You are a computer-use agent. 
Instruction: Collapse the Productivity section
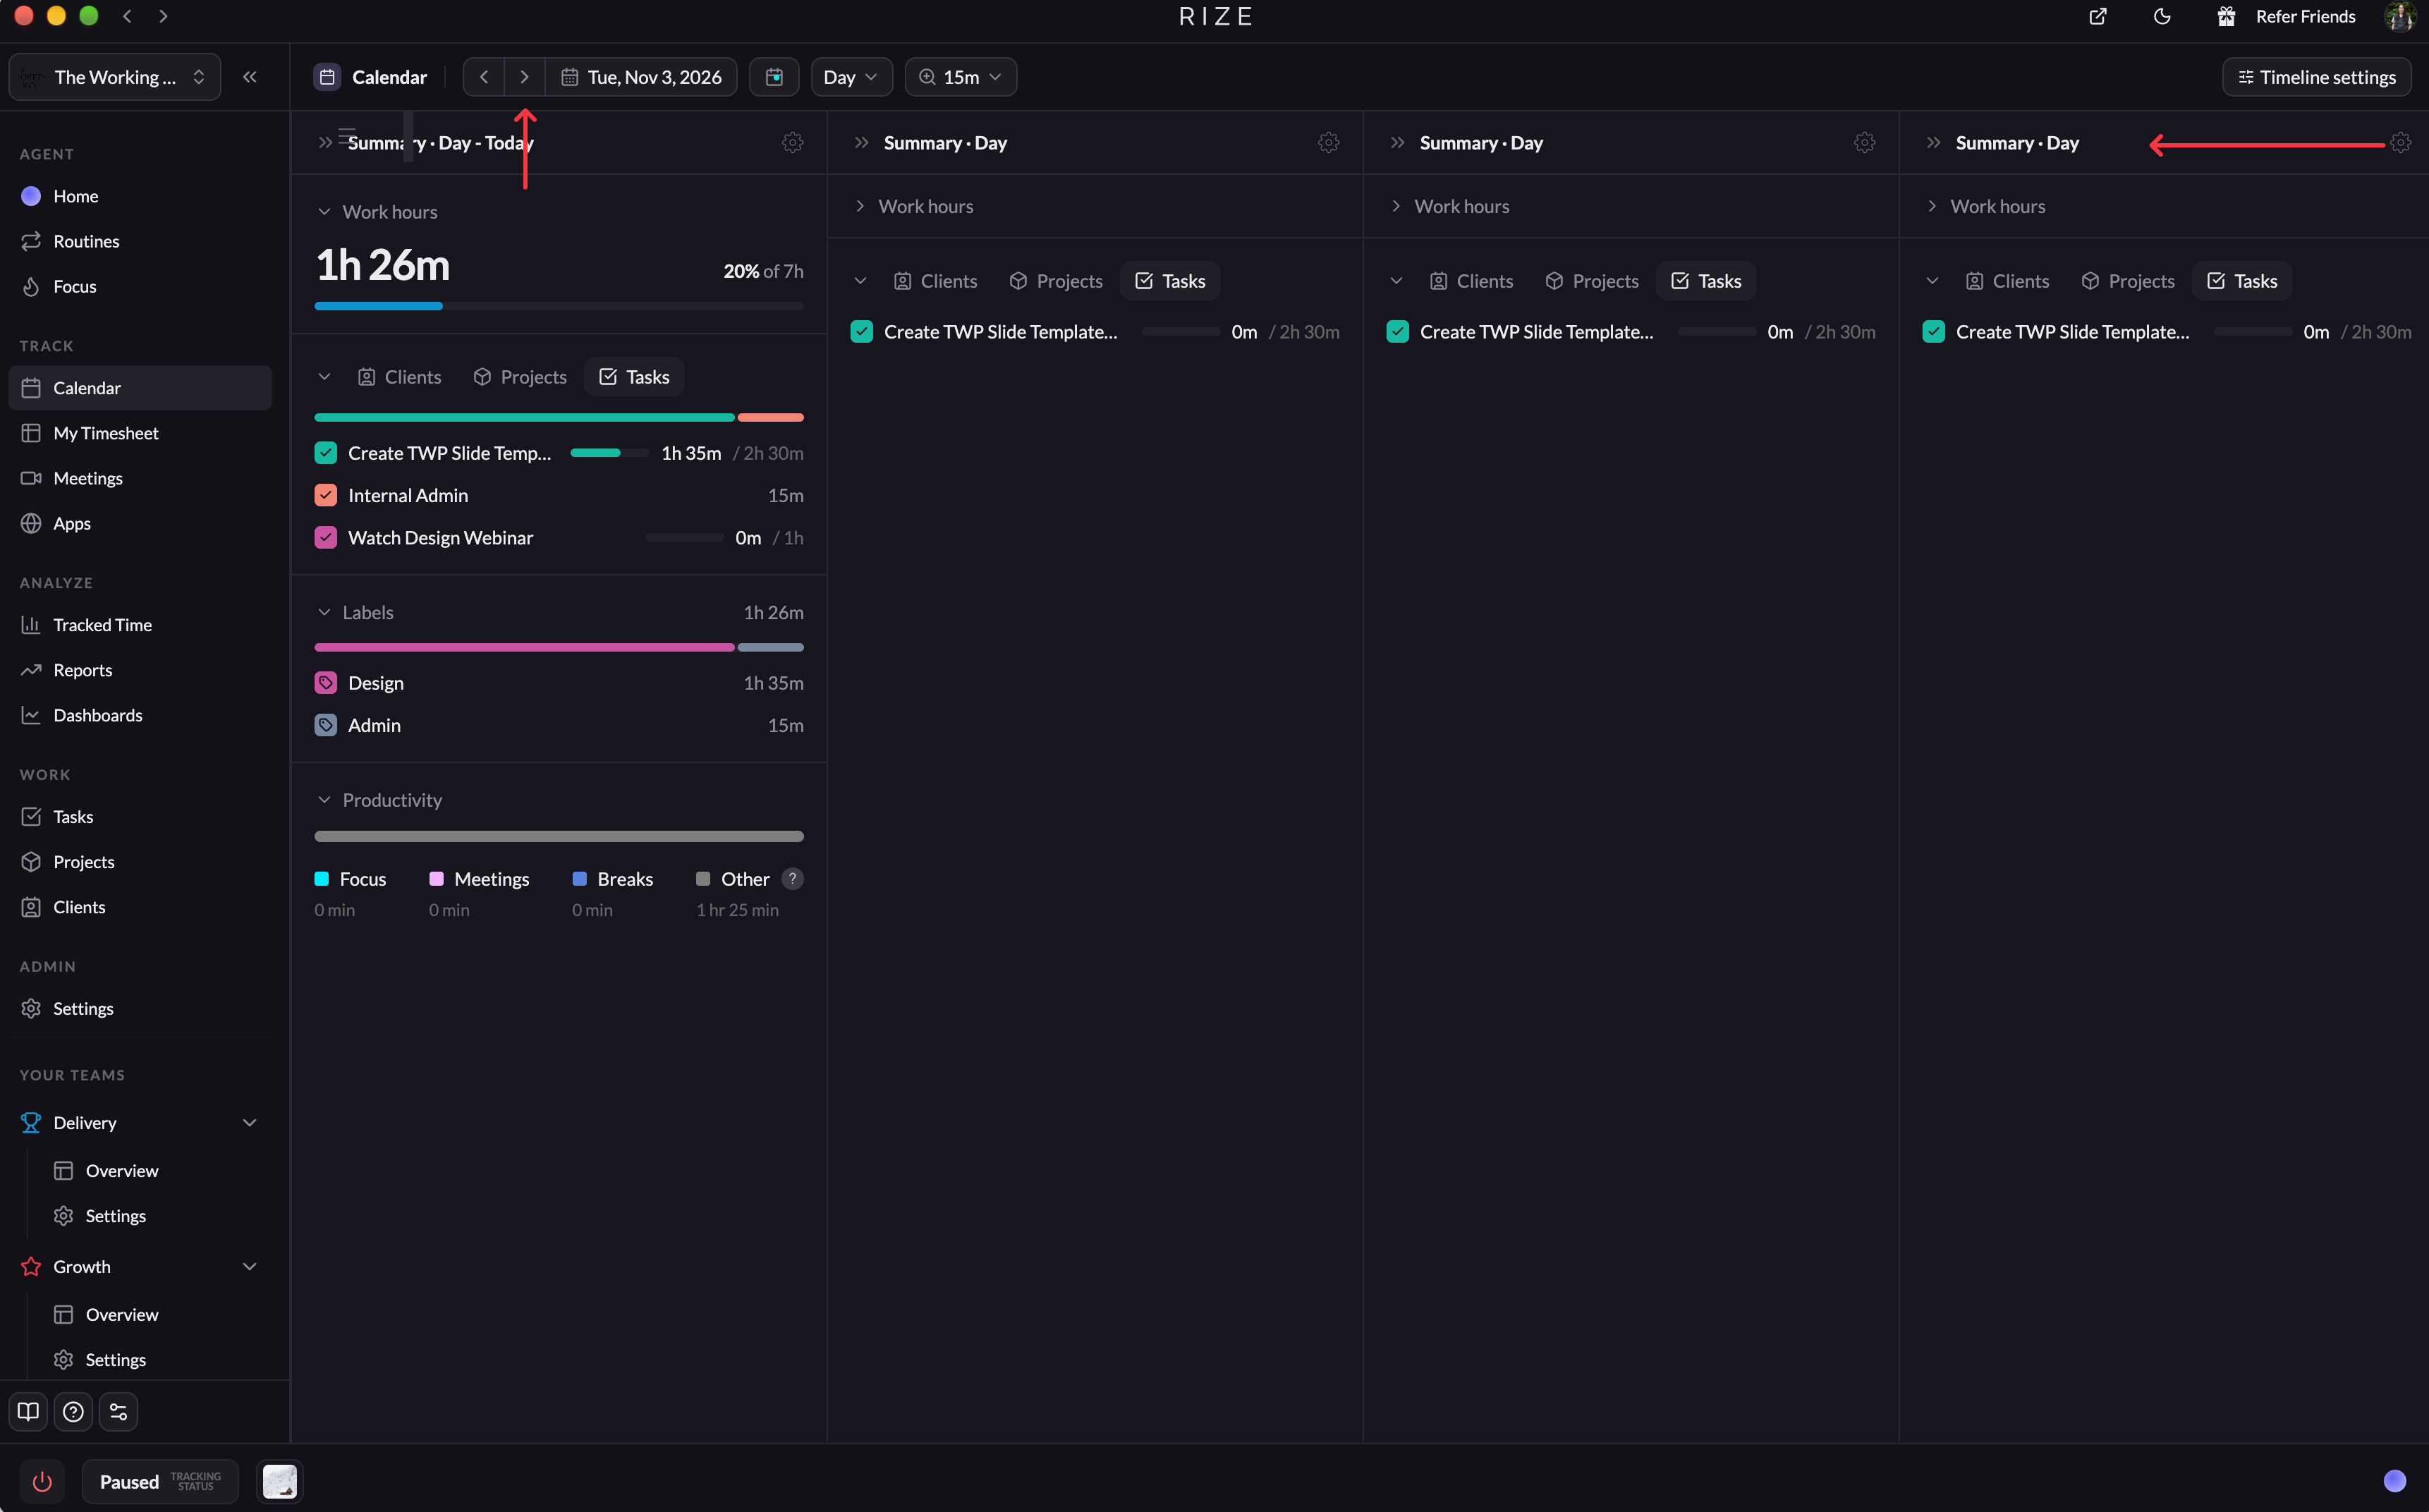(x=324, y=800)
